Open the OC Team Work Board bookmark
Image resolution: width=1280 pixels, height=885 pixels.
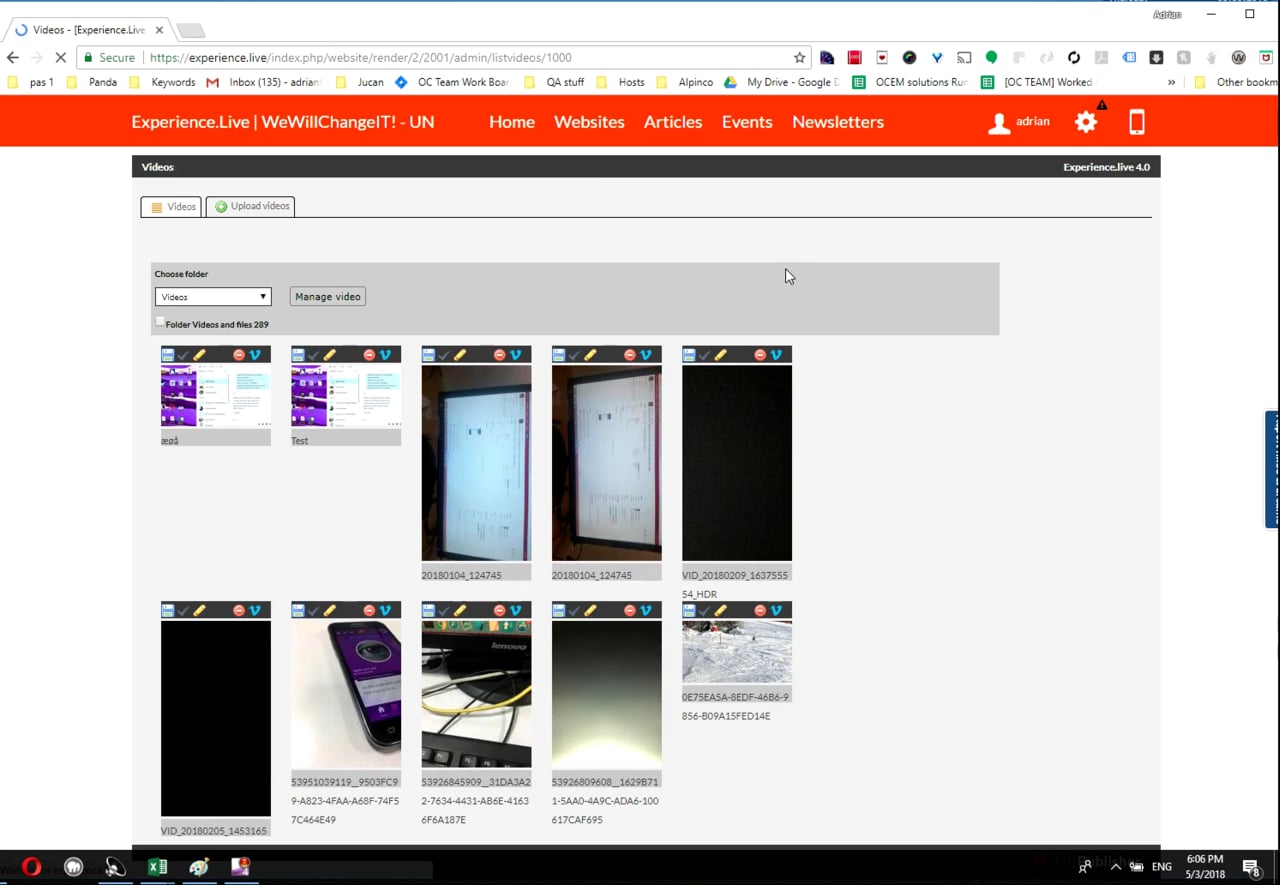point(452,82)
